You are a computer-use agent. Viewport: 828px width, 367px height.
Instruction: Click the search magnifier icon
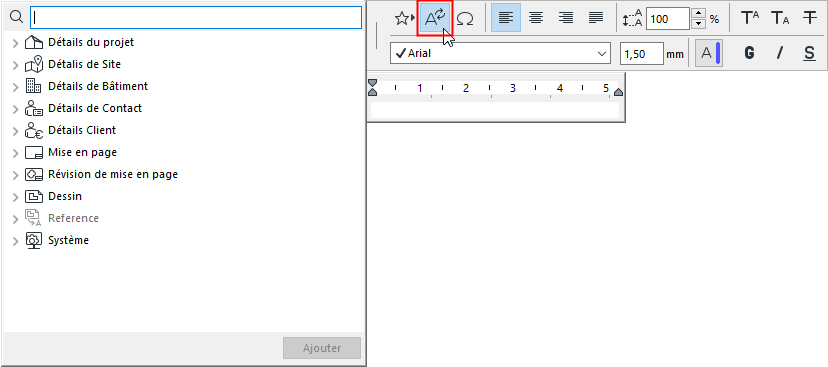(17, 17)
